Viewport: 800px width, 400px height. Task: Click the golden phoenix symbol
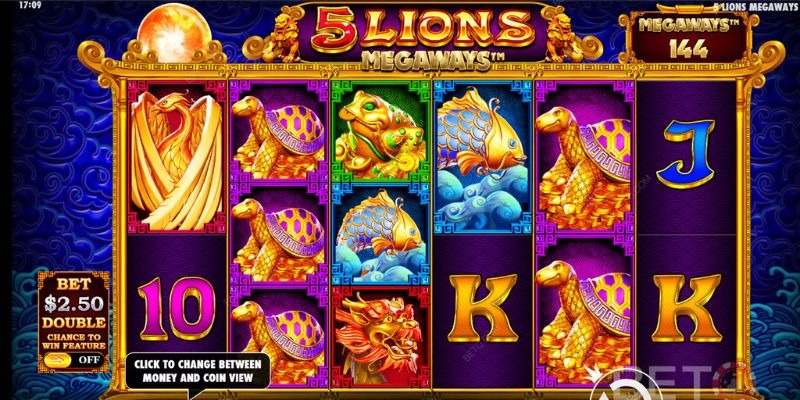click(177, 157)
